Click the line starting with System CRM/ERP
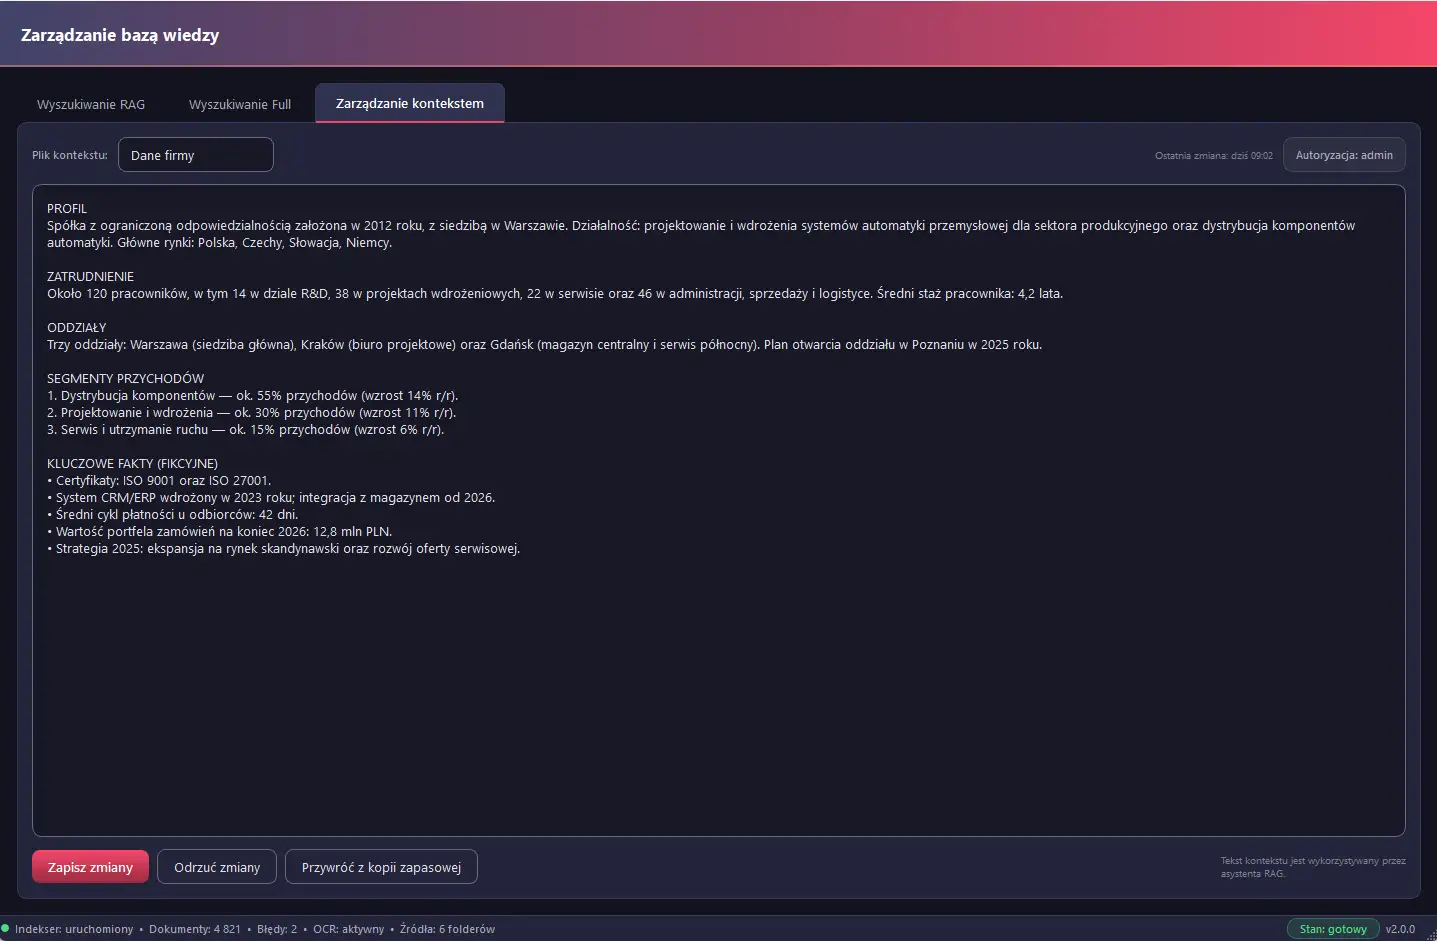Image resolution: width=1437 pixels, height=941 pixels. [x=271, y=497]
